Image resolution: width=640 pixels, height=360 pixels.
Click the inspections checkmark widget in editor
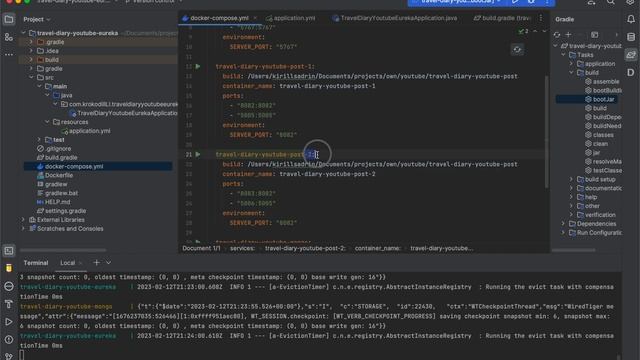[x=523, y=31]
